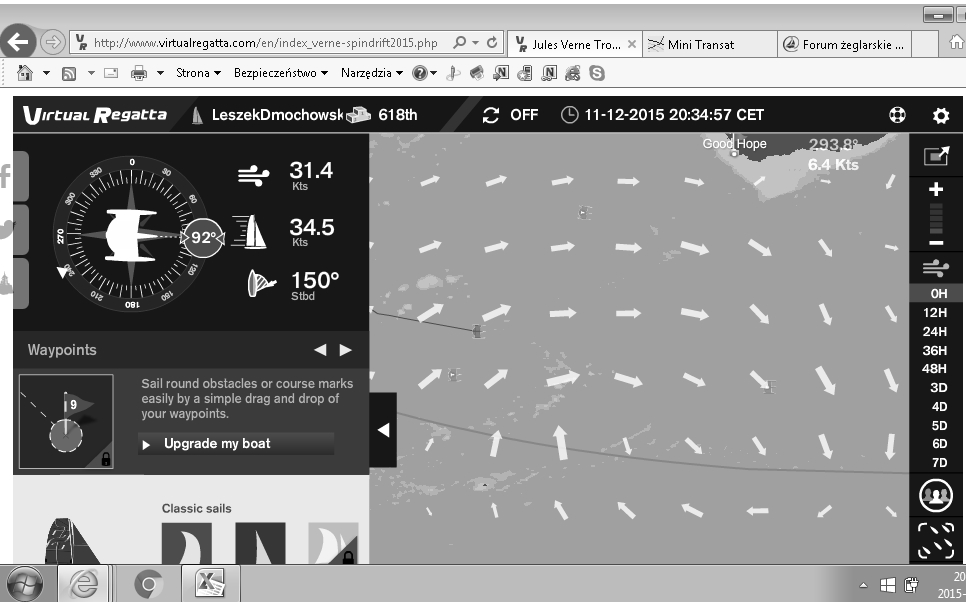The width and height of the screenshot is (966, 602).
Task: Collapse the left panel with the arrow tab
Action: pyautogui.click(x=383, y=430)
